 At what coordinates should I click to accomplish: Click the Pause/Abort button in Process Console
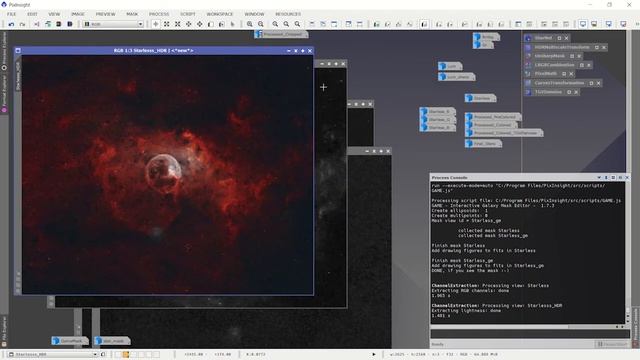(611, 344)
